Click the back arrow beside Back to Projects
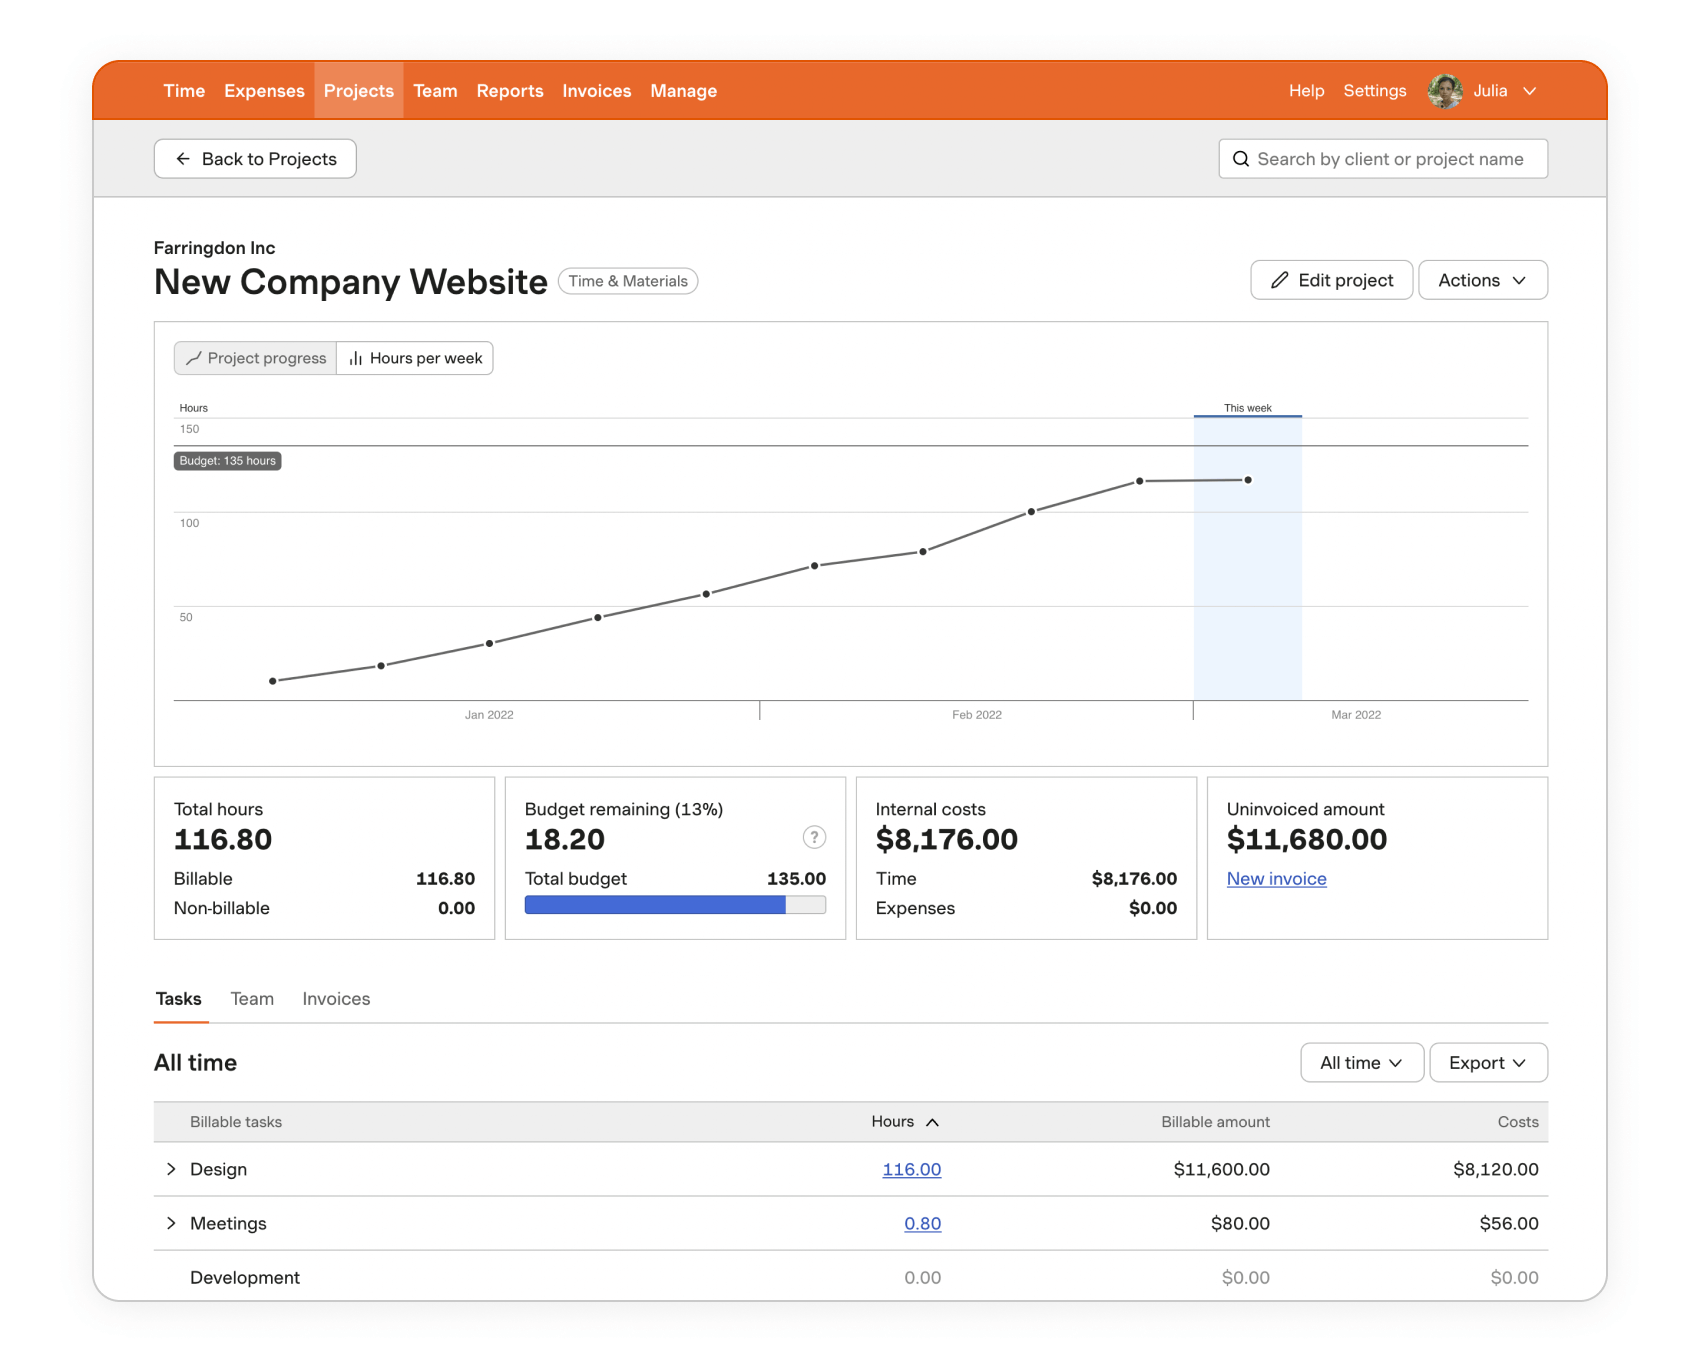This screenshot has height=1364, width=1700. (182, 159)
